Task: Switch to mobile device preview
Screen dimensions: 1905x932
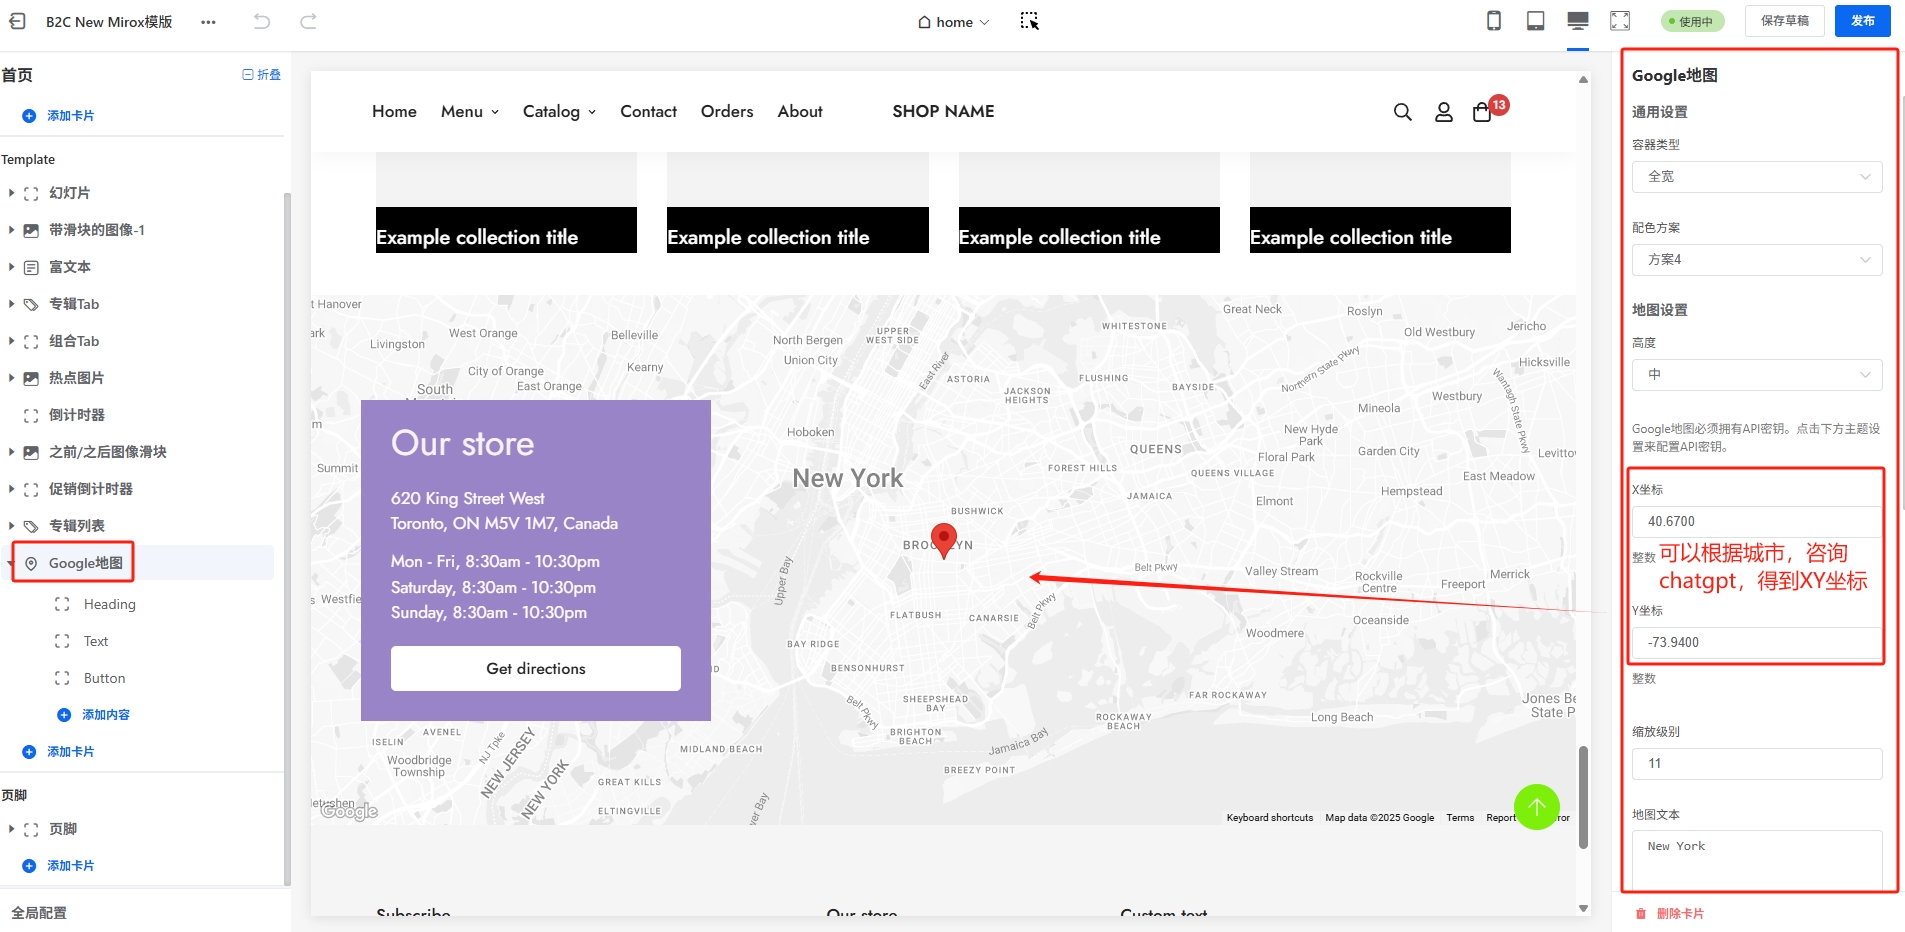Action: coord(1494,21)
